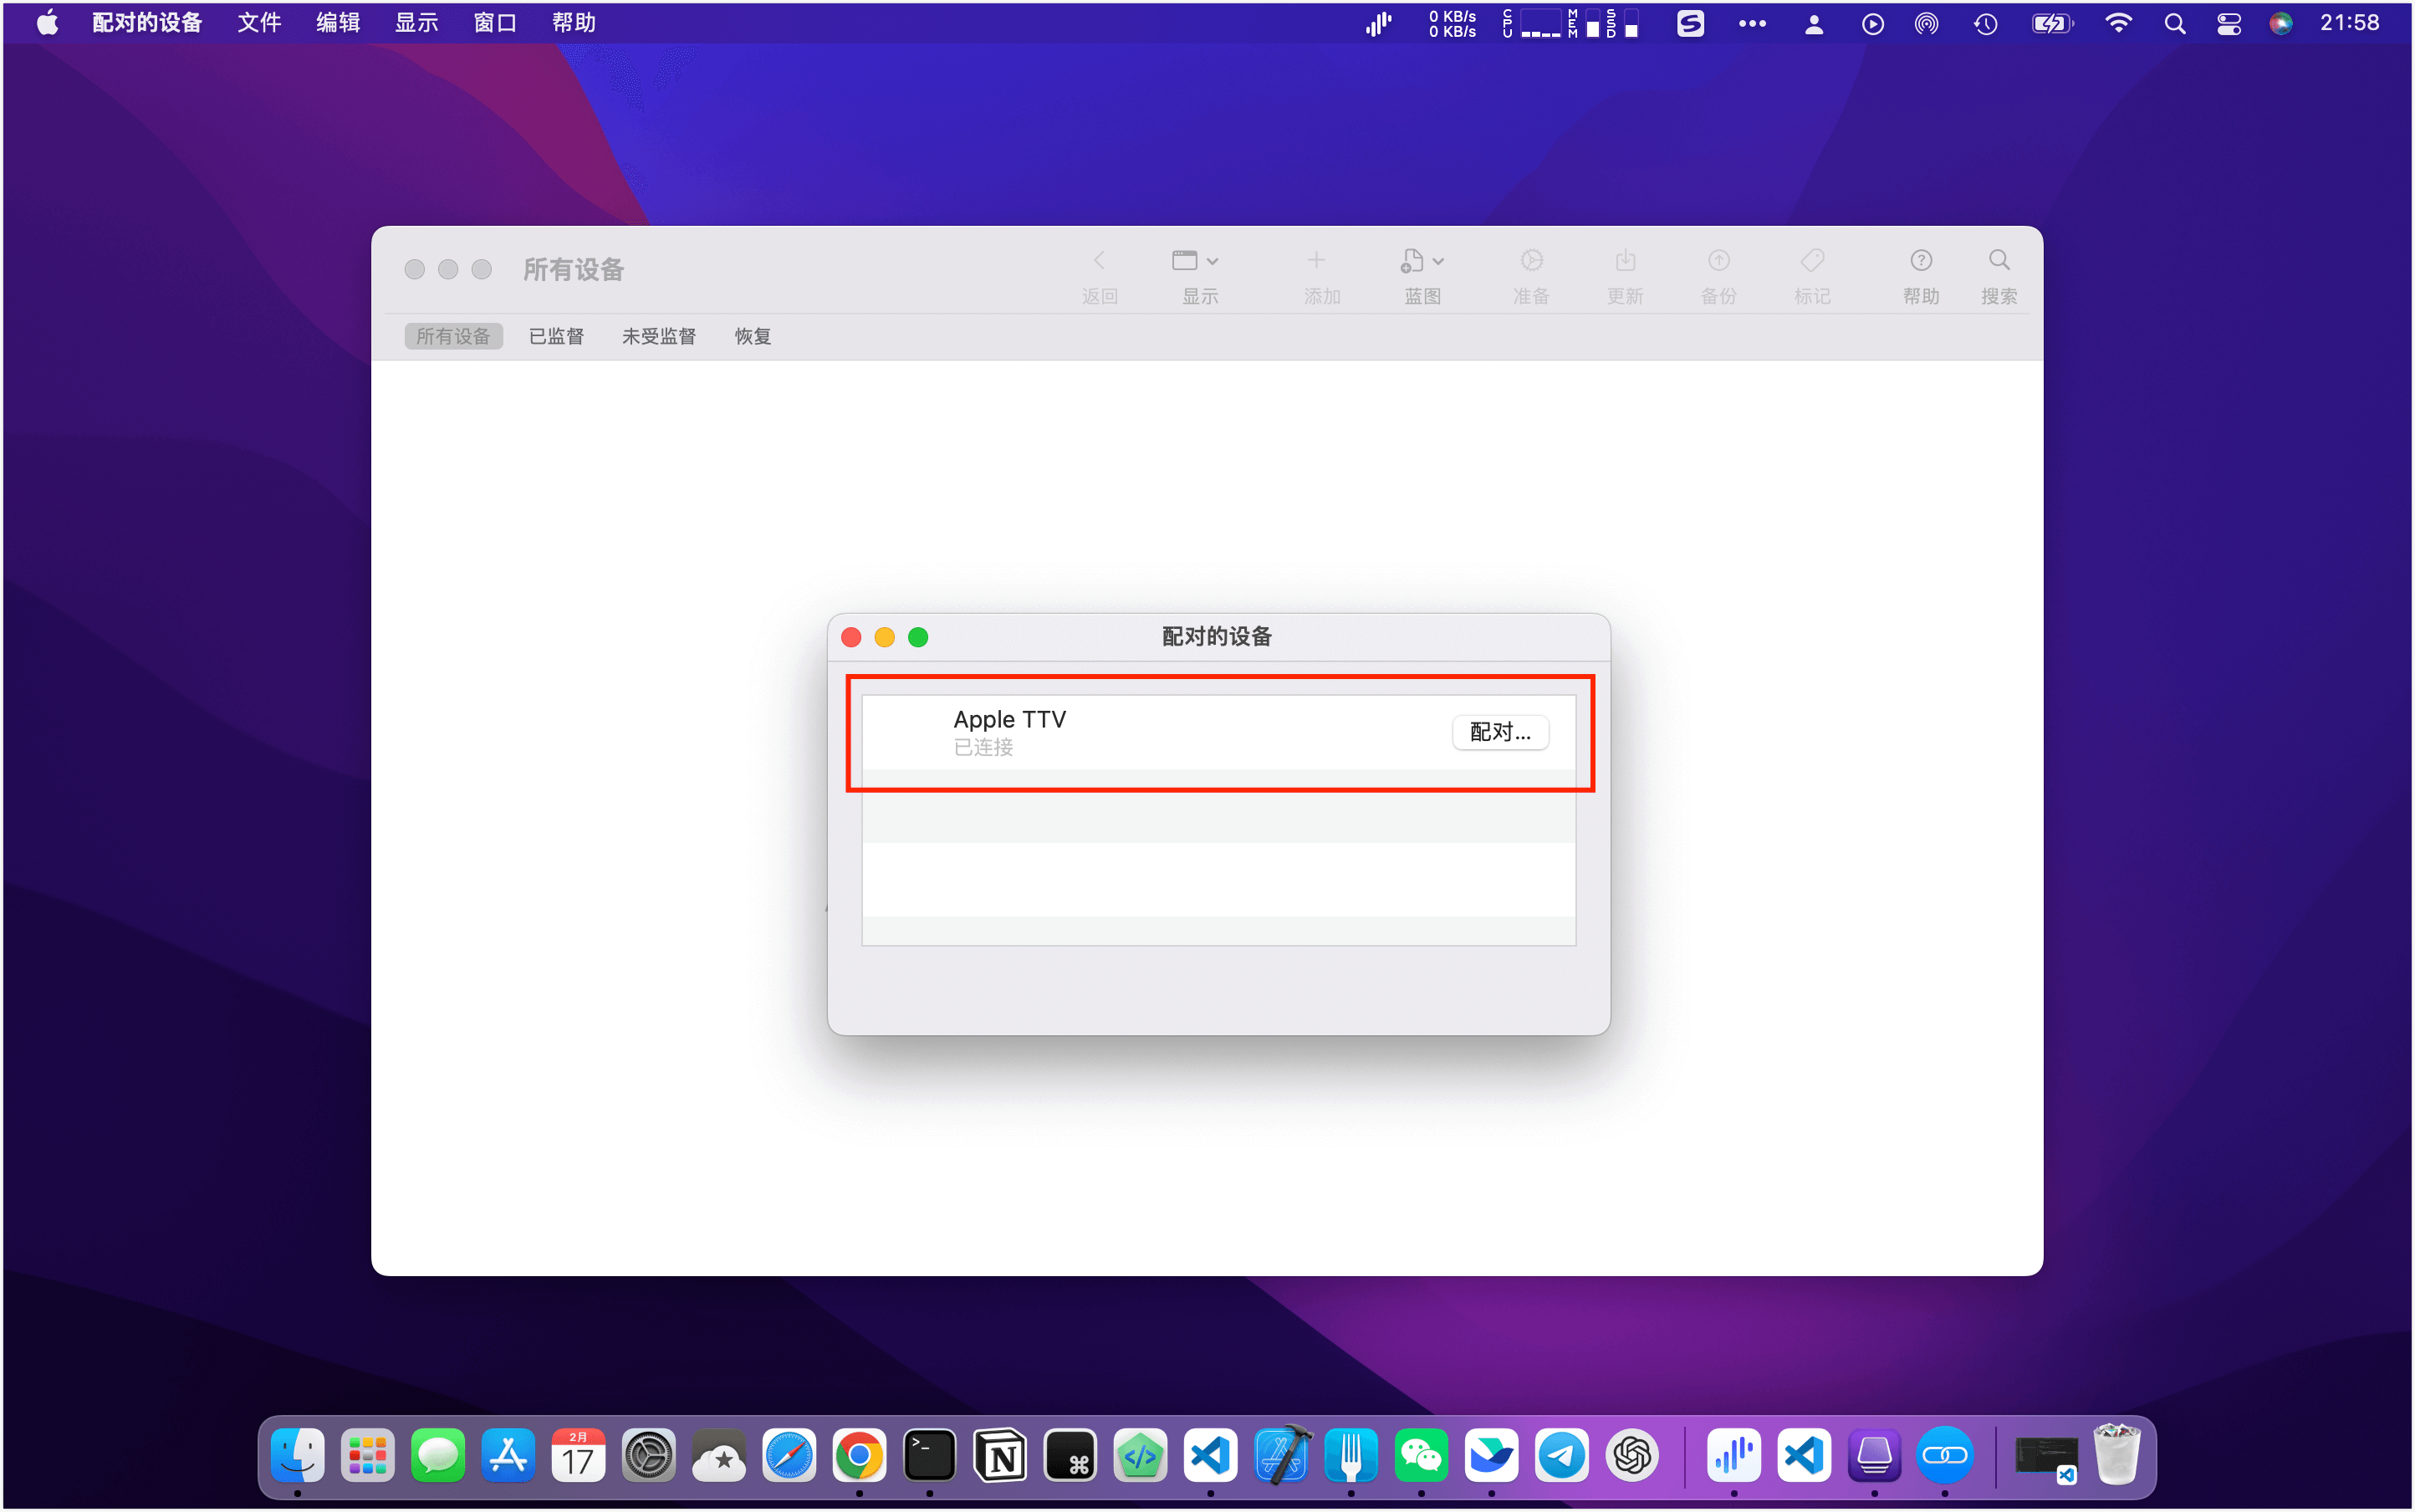Open Apple Configurator from the Dock
Viewport: 2415px width, 1512px height.
pyautogui.click(x=1874, y=1455)
